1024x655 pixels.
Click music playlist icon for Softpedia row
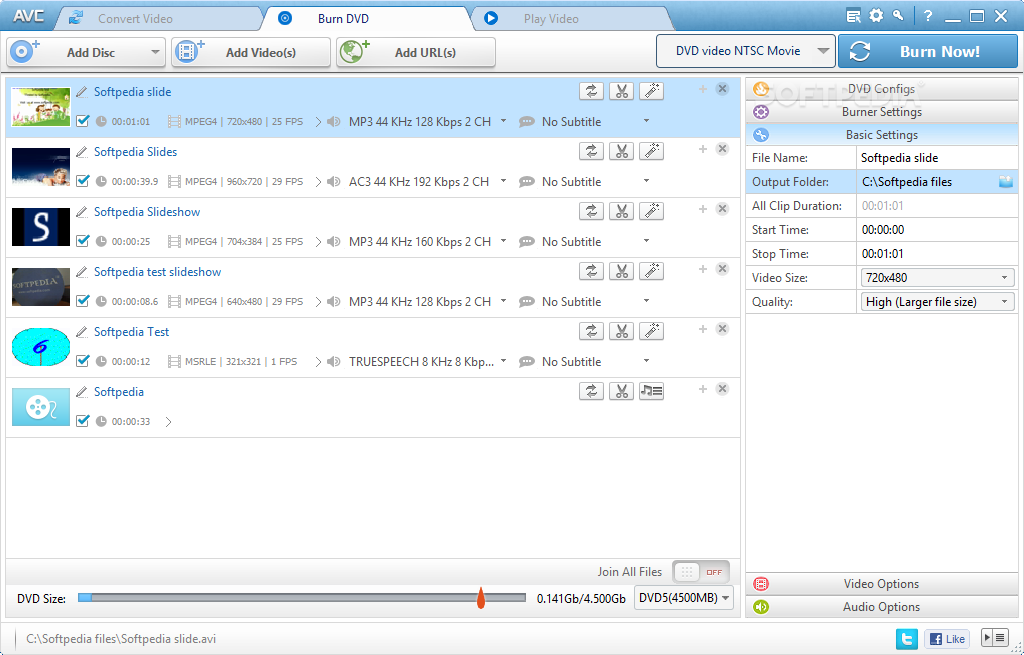click(651, 392)
